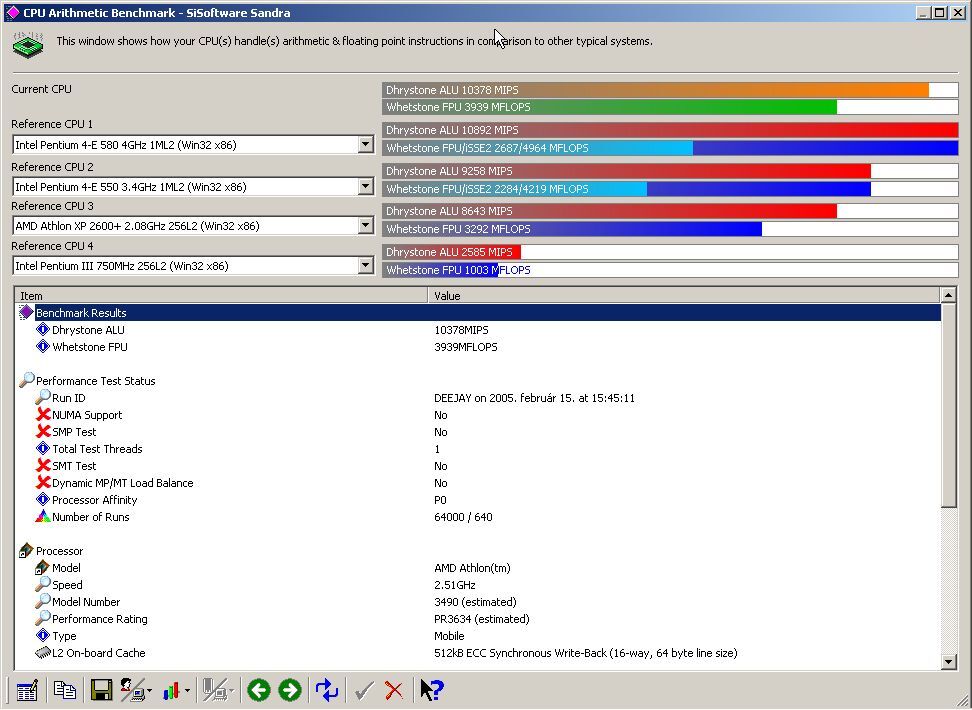972x710 pixels.
Task: Click the 512kB ECC Synchronous Write-Back value
Action: [586, 653]
